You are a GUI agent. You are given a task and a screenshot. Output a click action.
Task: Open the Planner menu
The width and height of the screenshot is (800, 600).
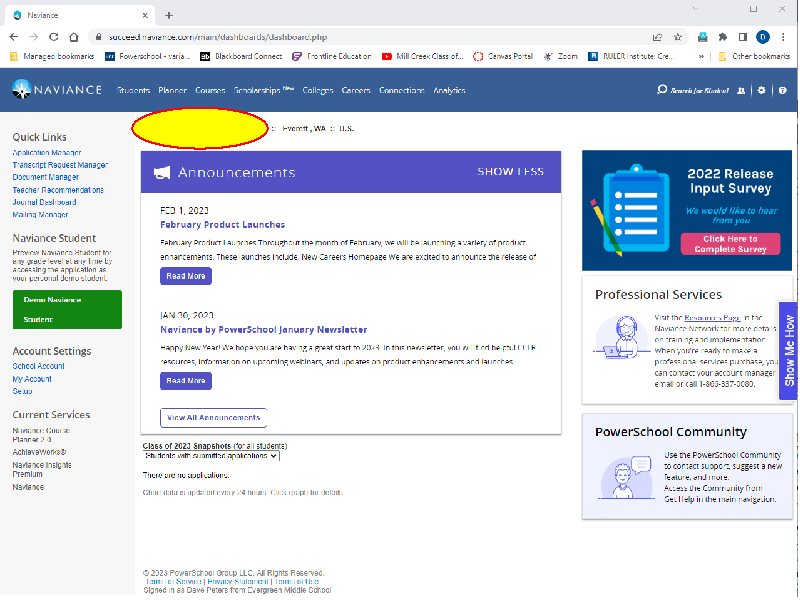[x=172, y=90]
